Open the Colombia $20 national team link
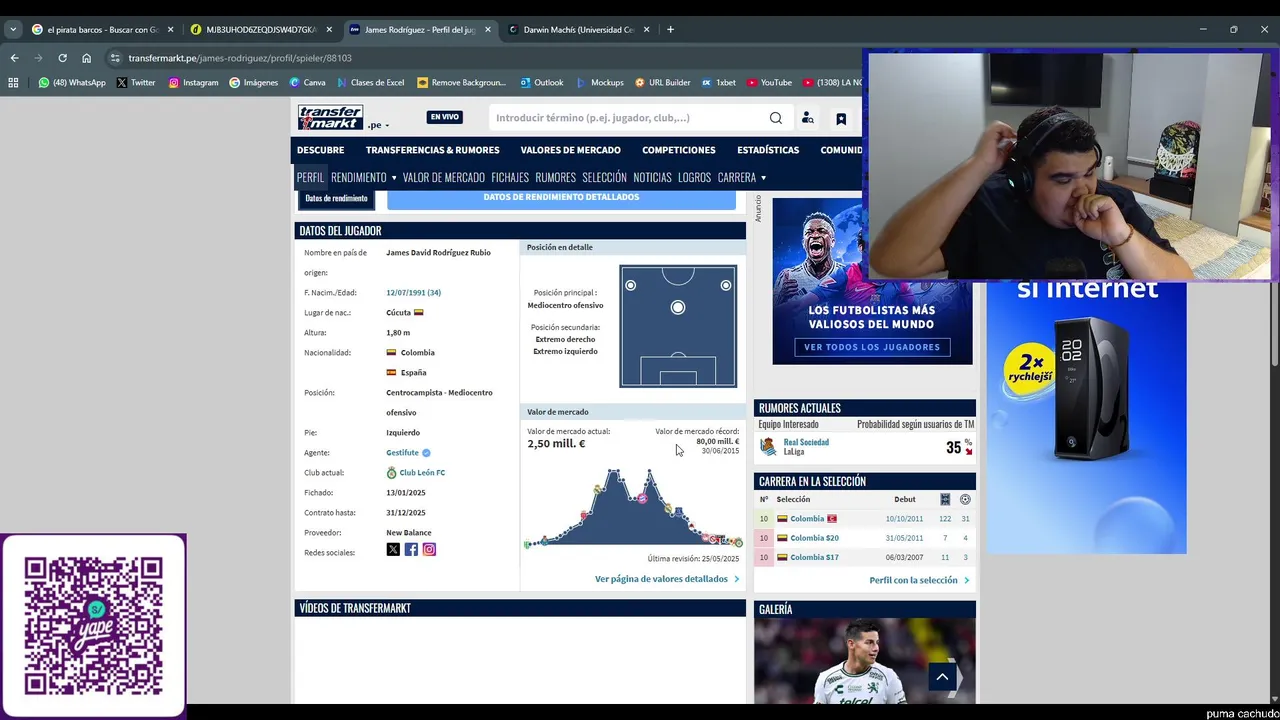The width and height of the screenshot is (1280, 720). tap(814, 538)
